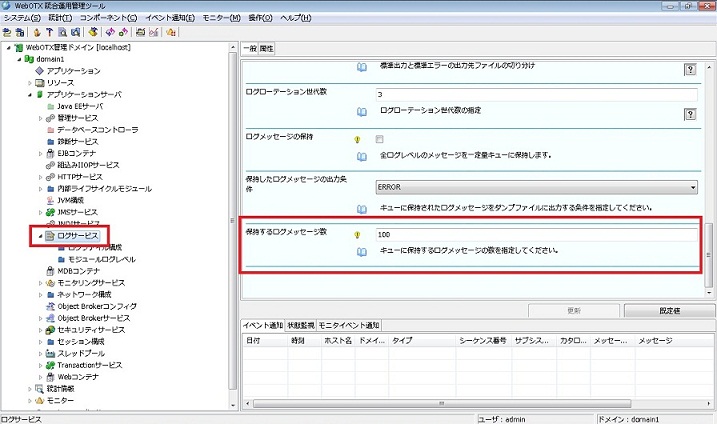Collapse the WebOTX管理ドメイン tree node
This screenshot has height=424, width=717.
tap(9, 48)
